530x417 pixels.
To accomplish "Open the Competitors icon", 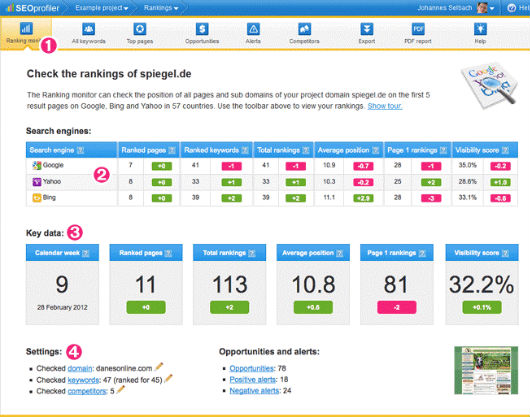I will [304, 29].
